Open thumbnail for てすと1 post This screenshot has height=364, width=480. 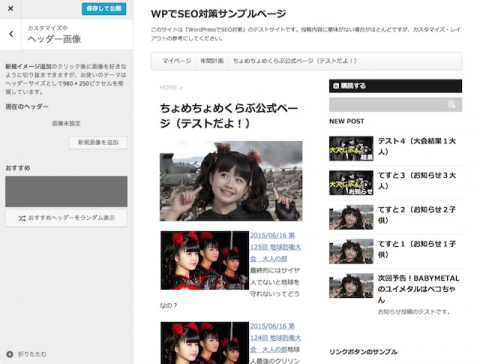(351, 251)
